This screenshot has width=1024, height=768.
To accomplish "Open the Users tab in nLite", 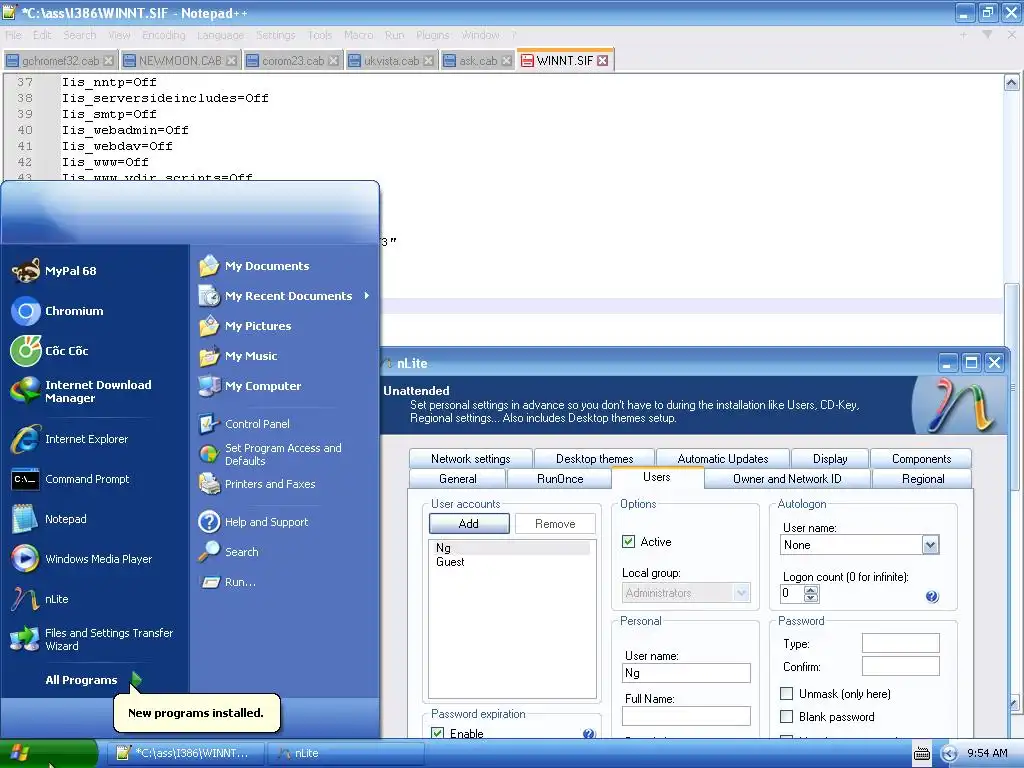I will 656,477.
